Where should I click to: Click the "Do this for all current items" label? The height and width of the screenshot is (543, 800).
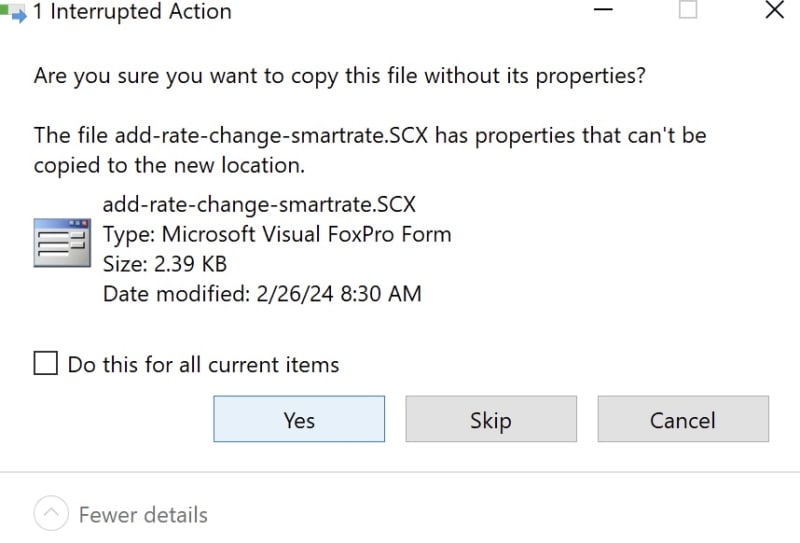coord(203,364)
